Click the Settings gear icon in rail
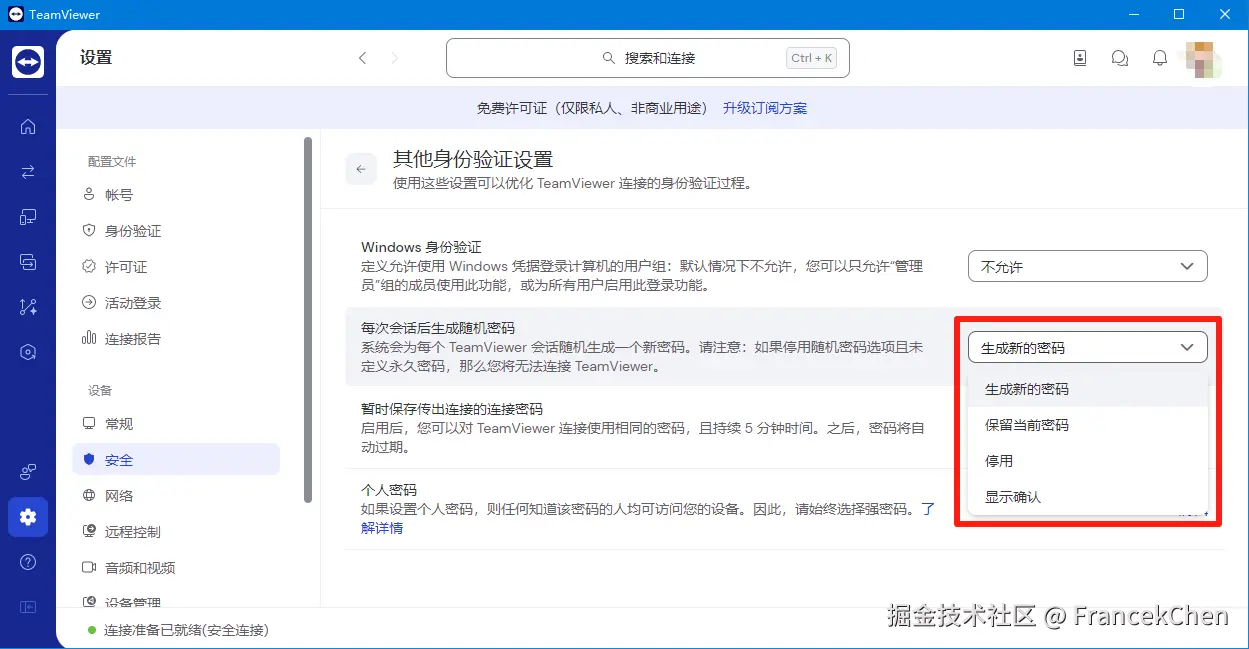The height and width of the screenshot is (649, 1249). pyautogui.click(x=28, y=517)
